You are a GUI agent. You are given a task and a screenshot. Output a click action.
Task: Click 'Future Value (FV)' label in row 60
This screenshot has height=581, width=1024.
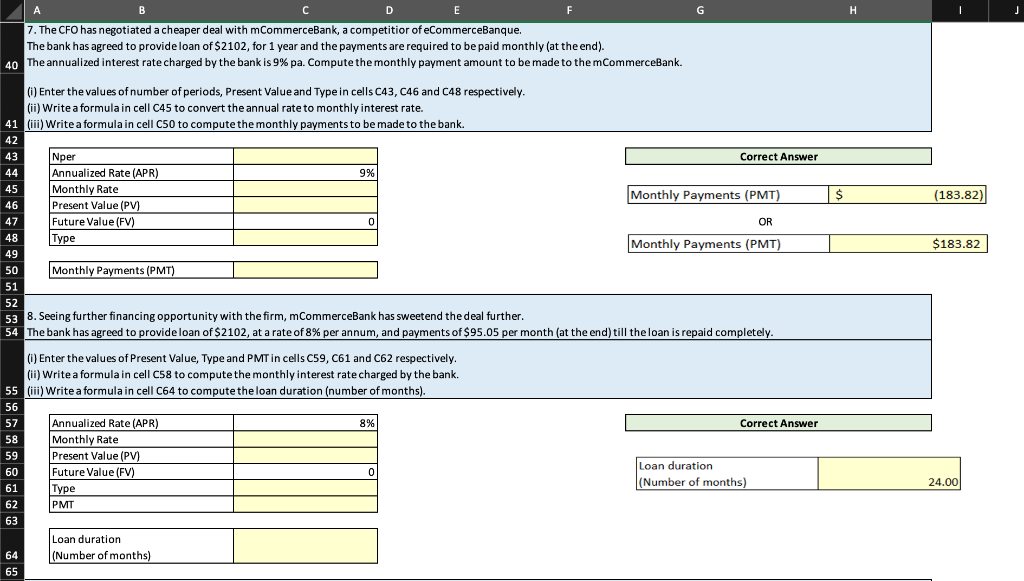(x=141, y=472)
